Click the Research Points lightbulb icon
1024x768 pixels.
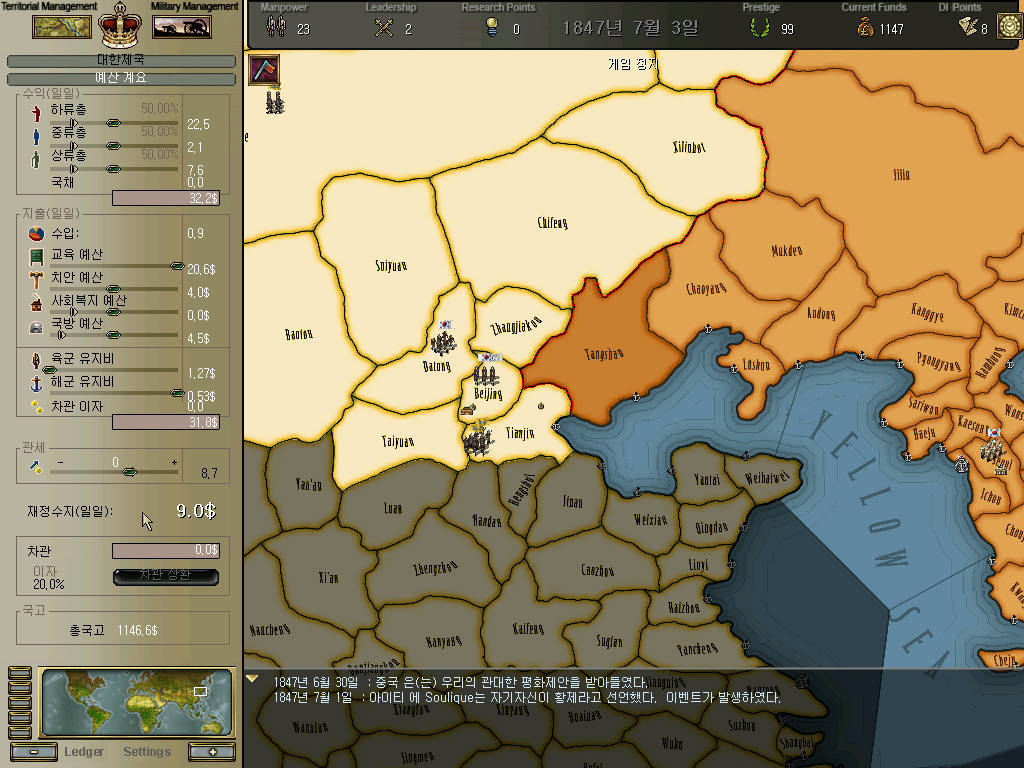492,27
